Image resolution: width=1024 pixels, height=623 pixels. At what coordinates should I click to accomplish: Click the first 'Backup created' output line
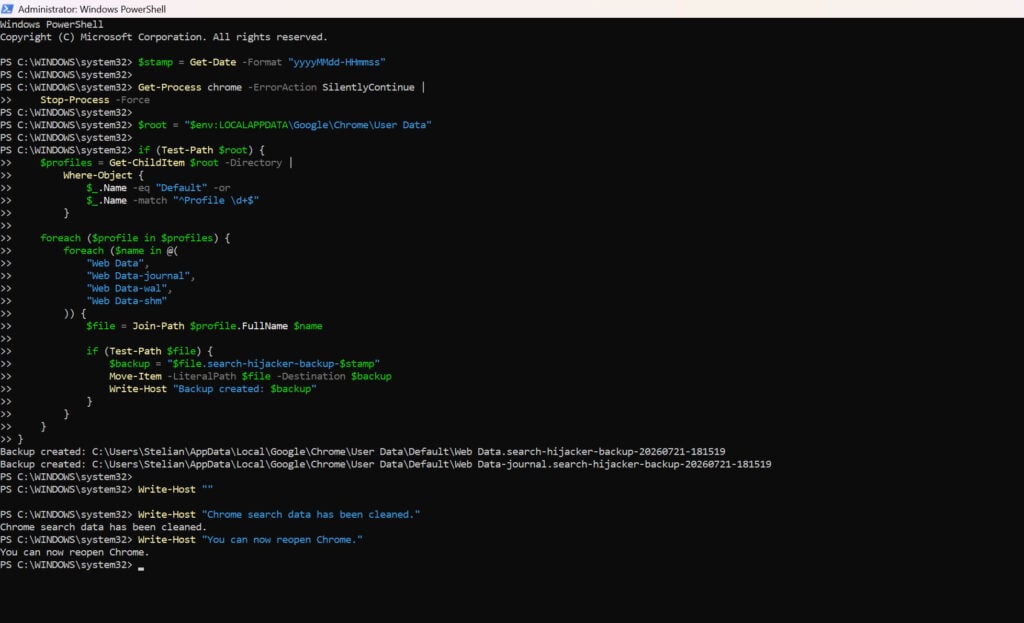[x=362, y=452]
